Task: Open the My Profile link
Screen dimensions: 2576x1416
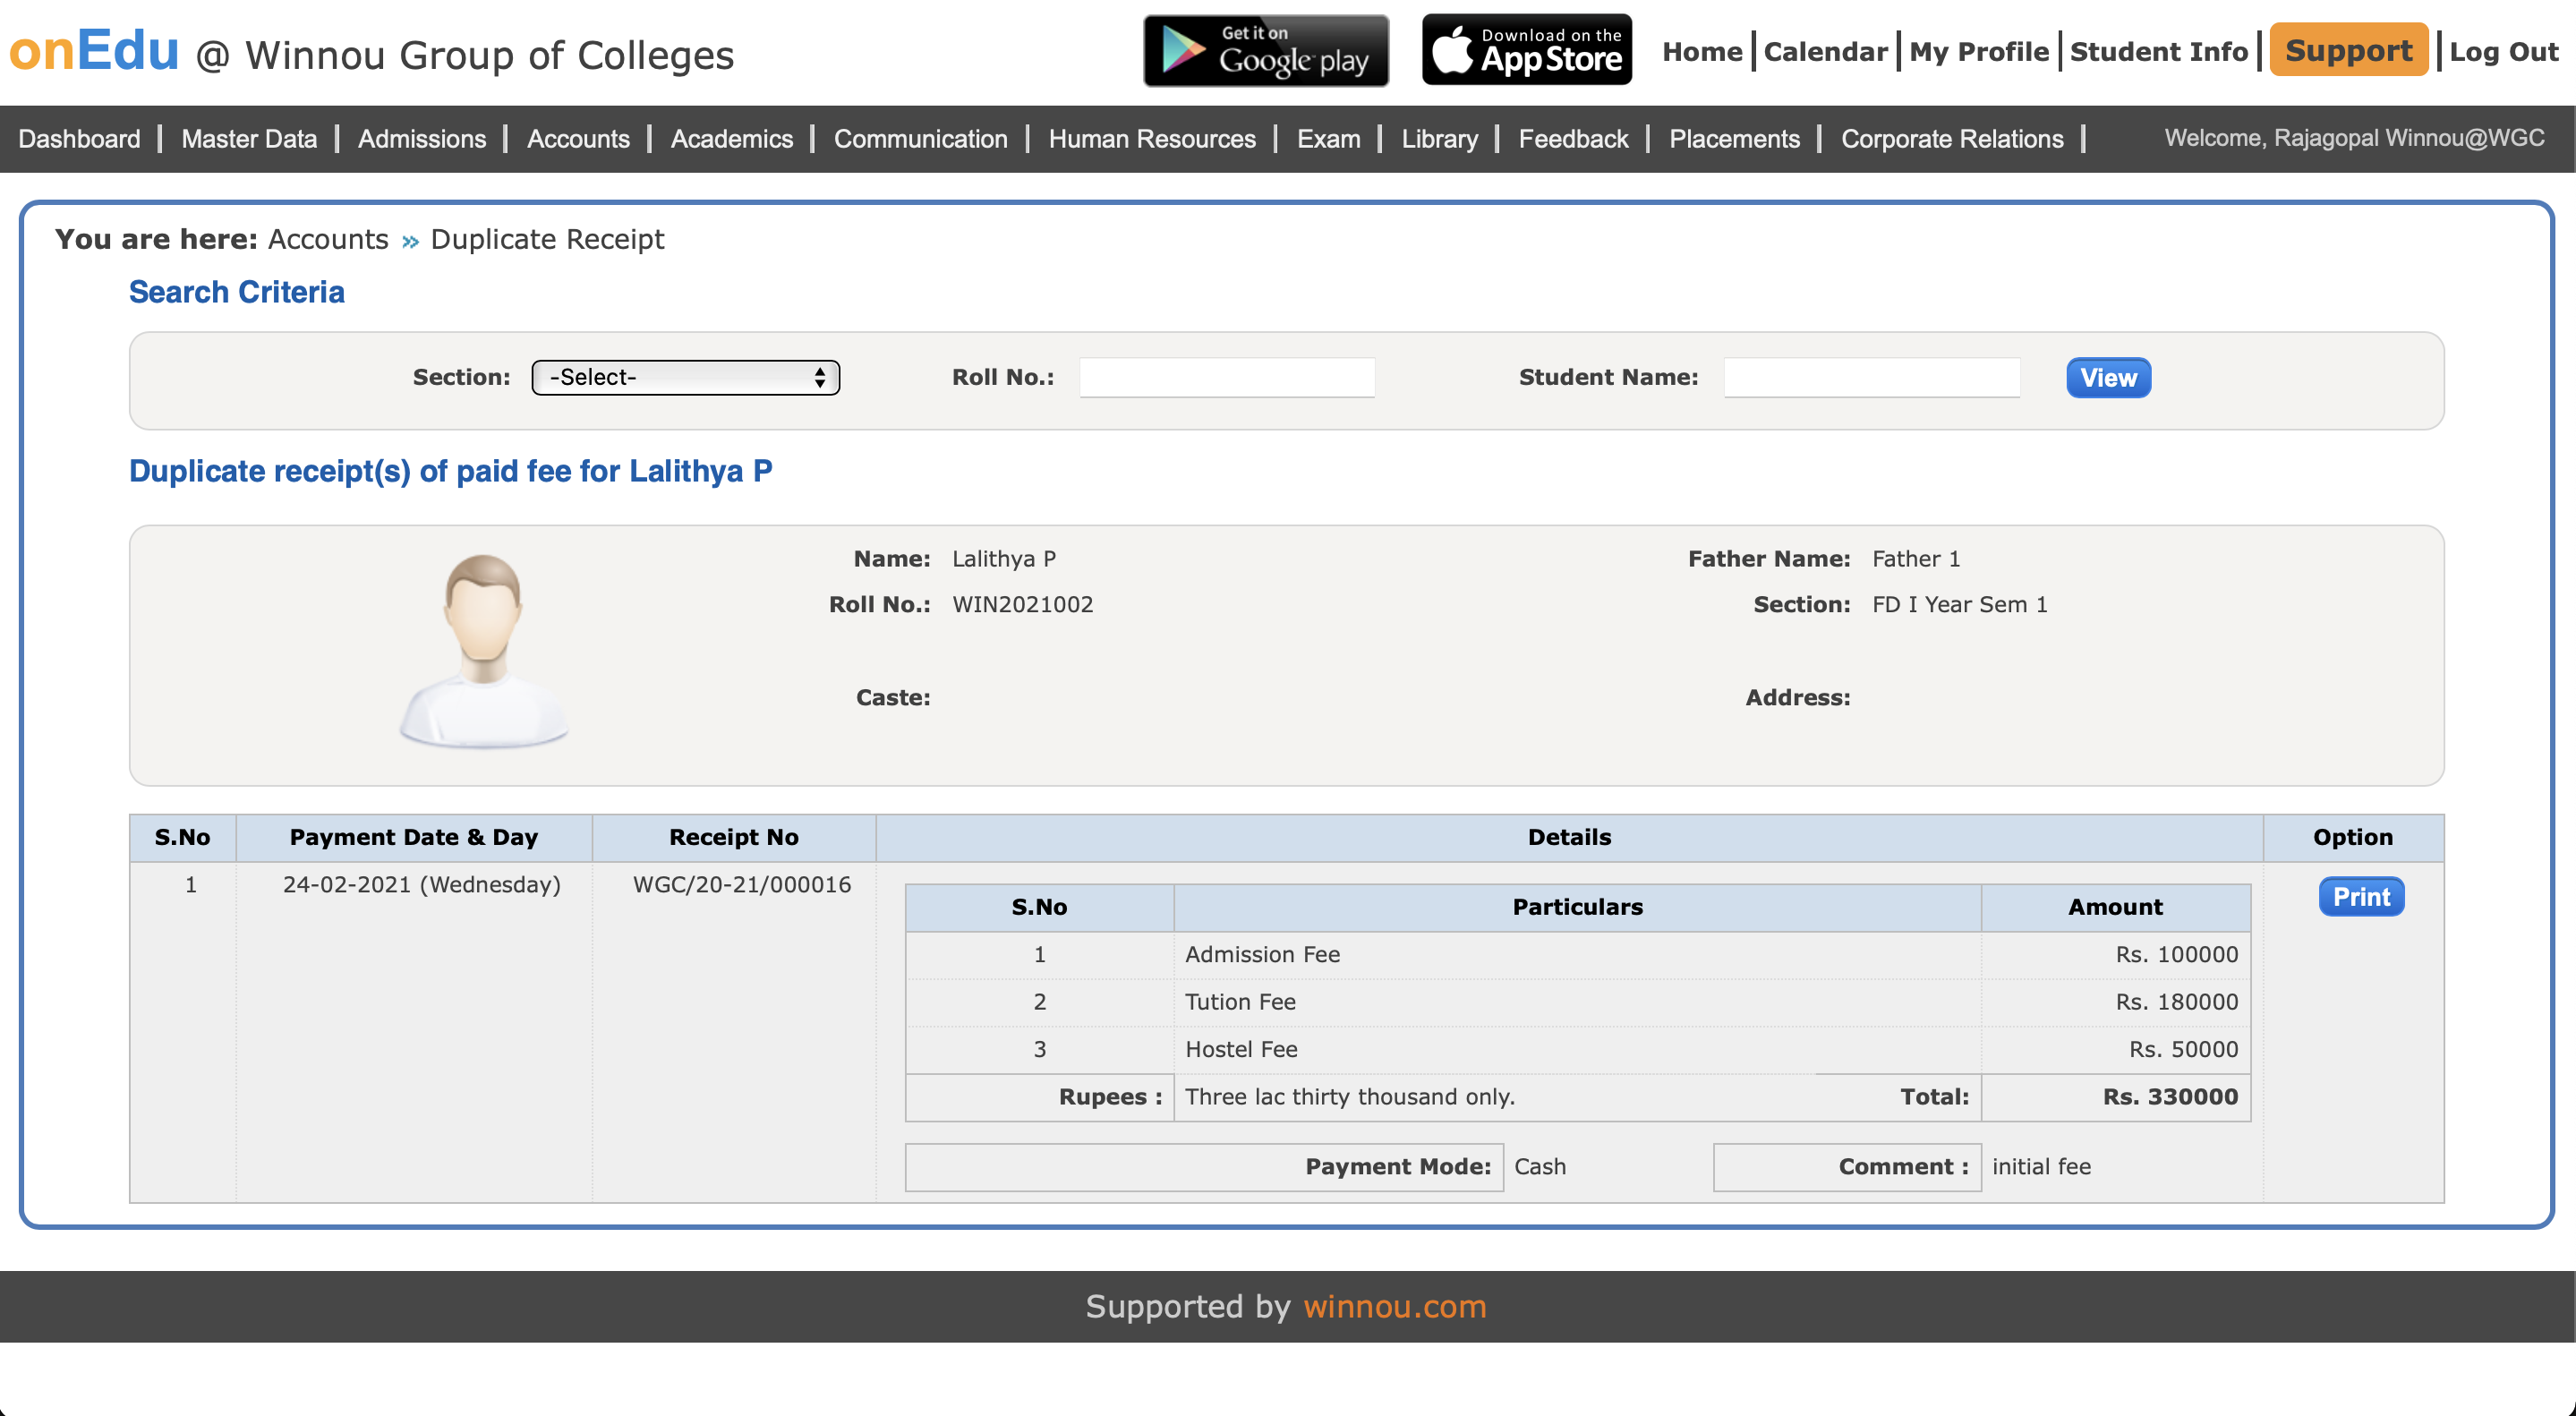Action: pyautogui.click(x=1978, y=52)
